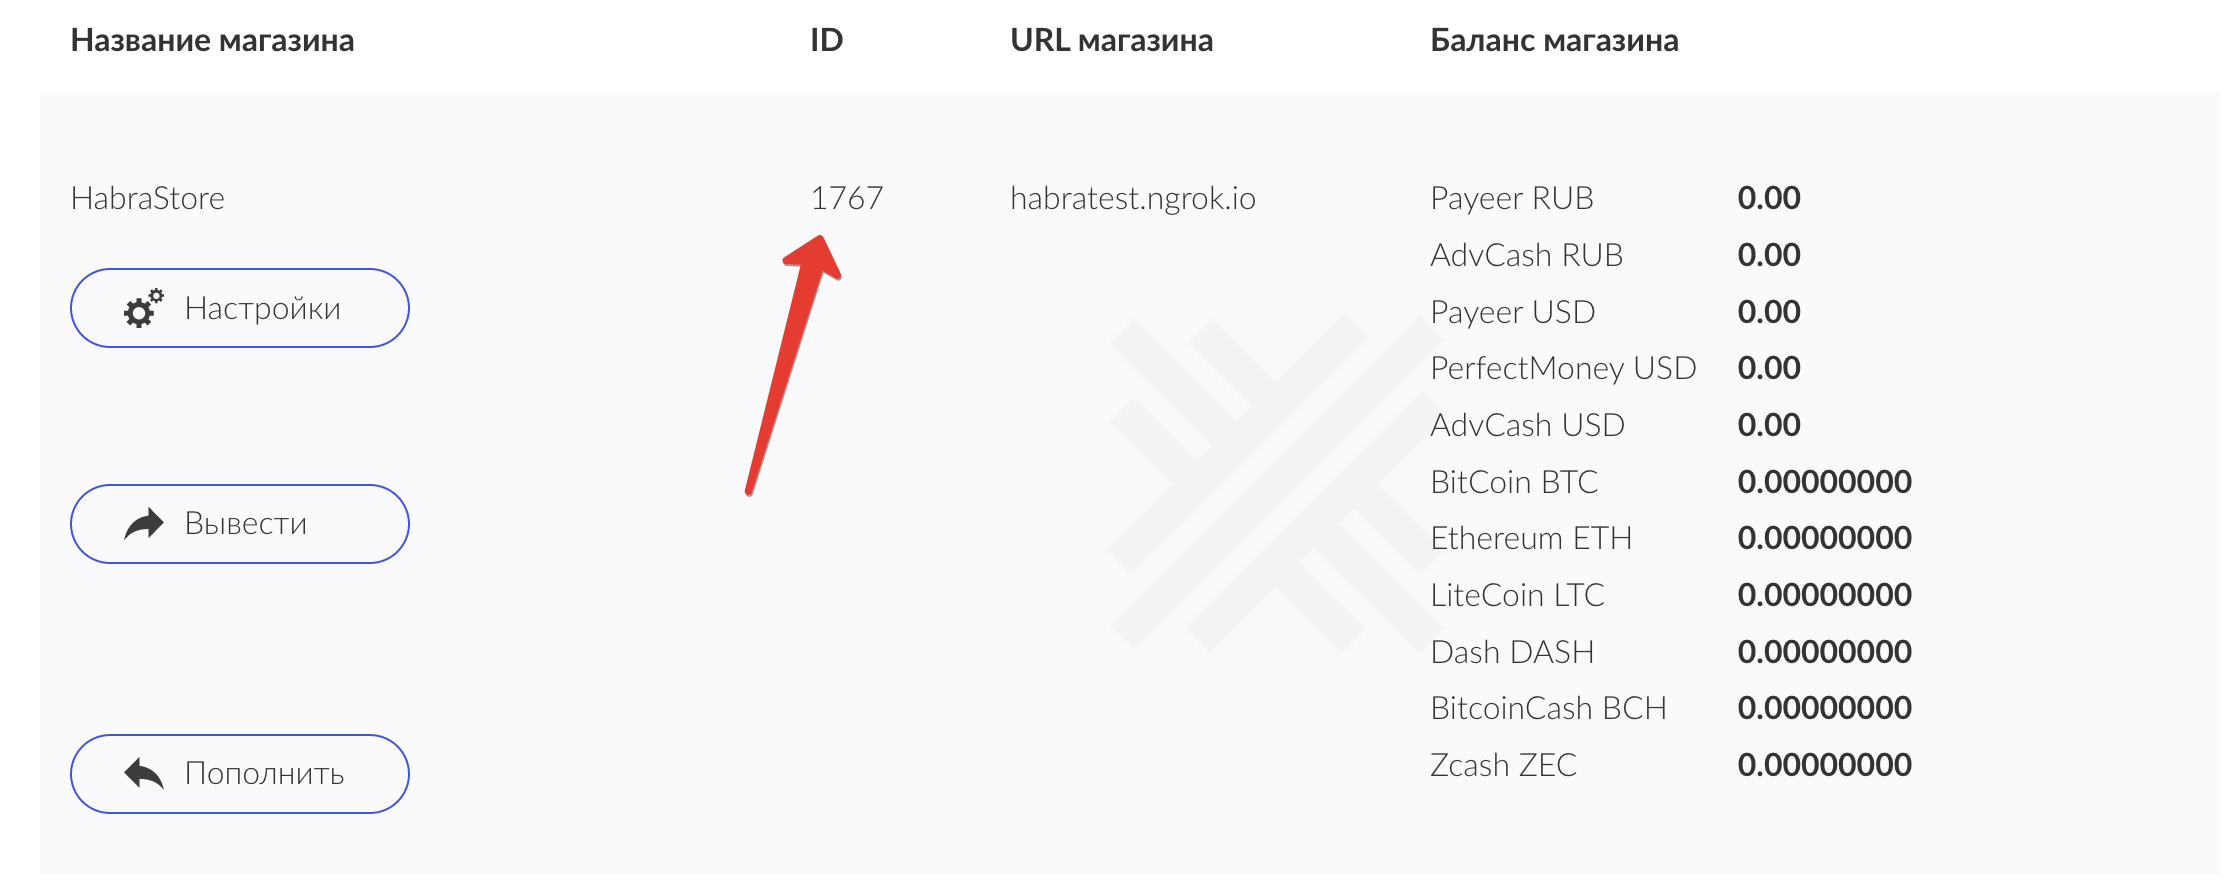Click the store ID 1767

847,197
